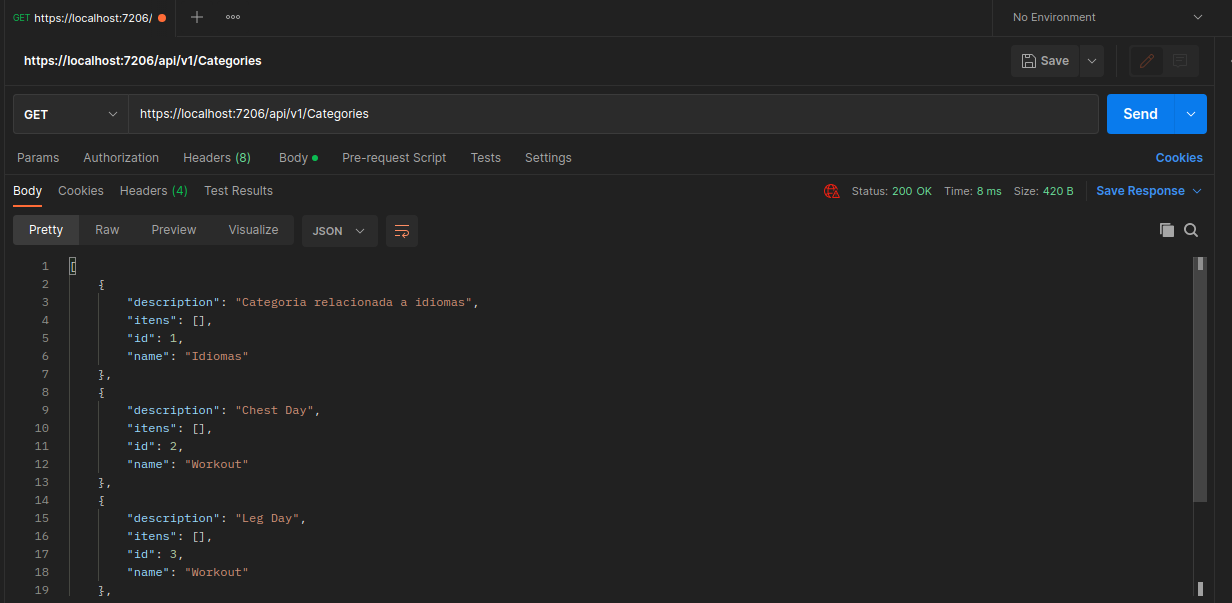Click the request title api/v1/Categories
The image size is (1232, 603).
coord(143,61)
